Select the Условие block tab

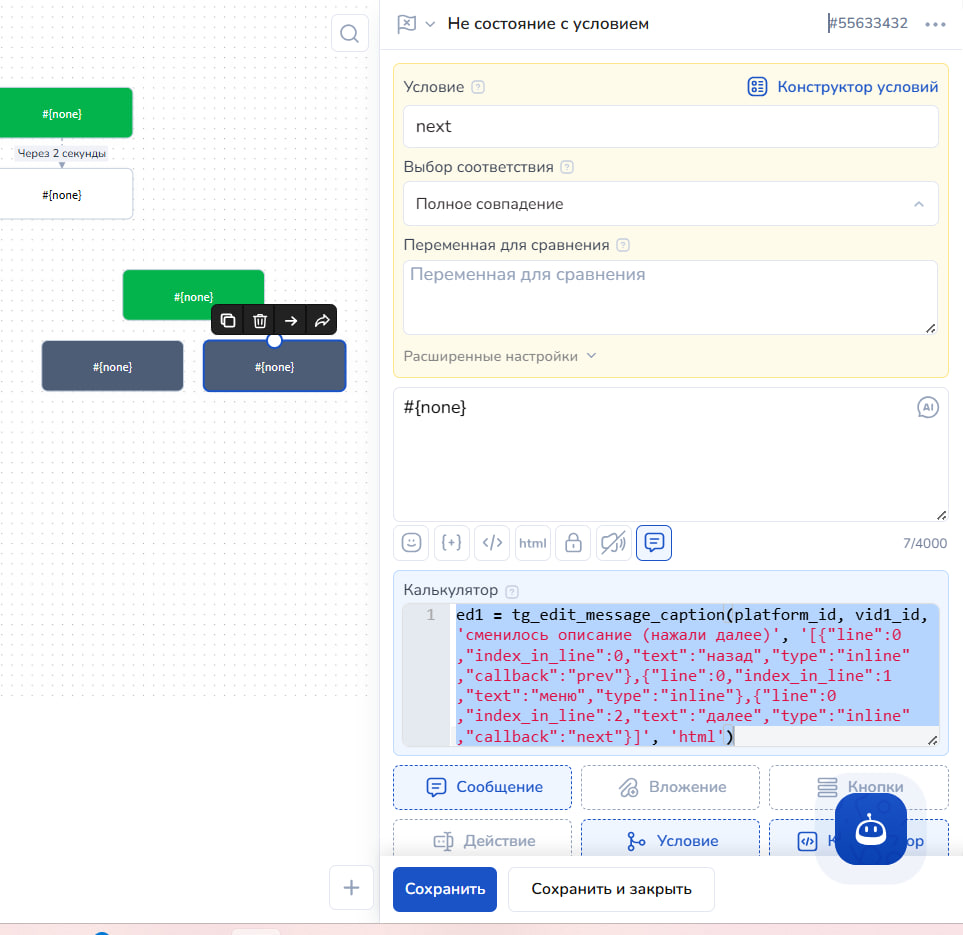[x=671, y=839]
